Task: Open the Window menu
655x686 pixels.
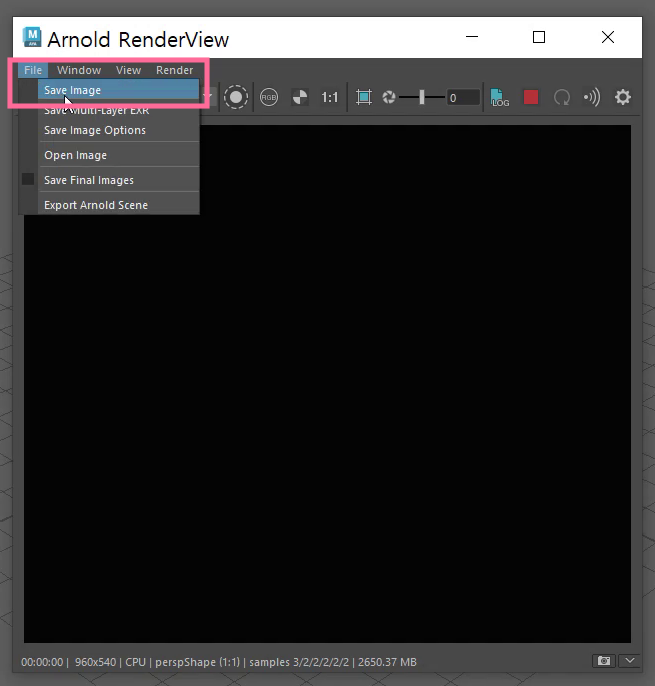Action: 79,70
